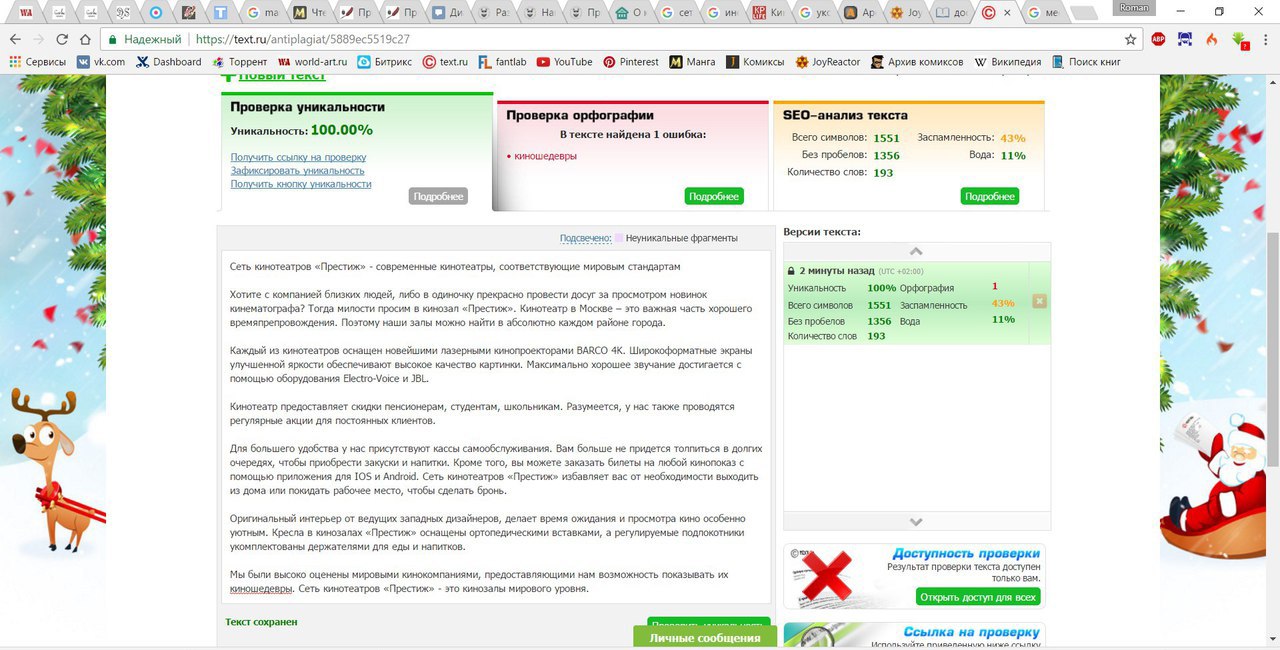Bookmark this page with the star icon
The width and height of the screenshot is (1280, 650).
pyautogui.click(x=1130, y=39)
